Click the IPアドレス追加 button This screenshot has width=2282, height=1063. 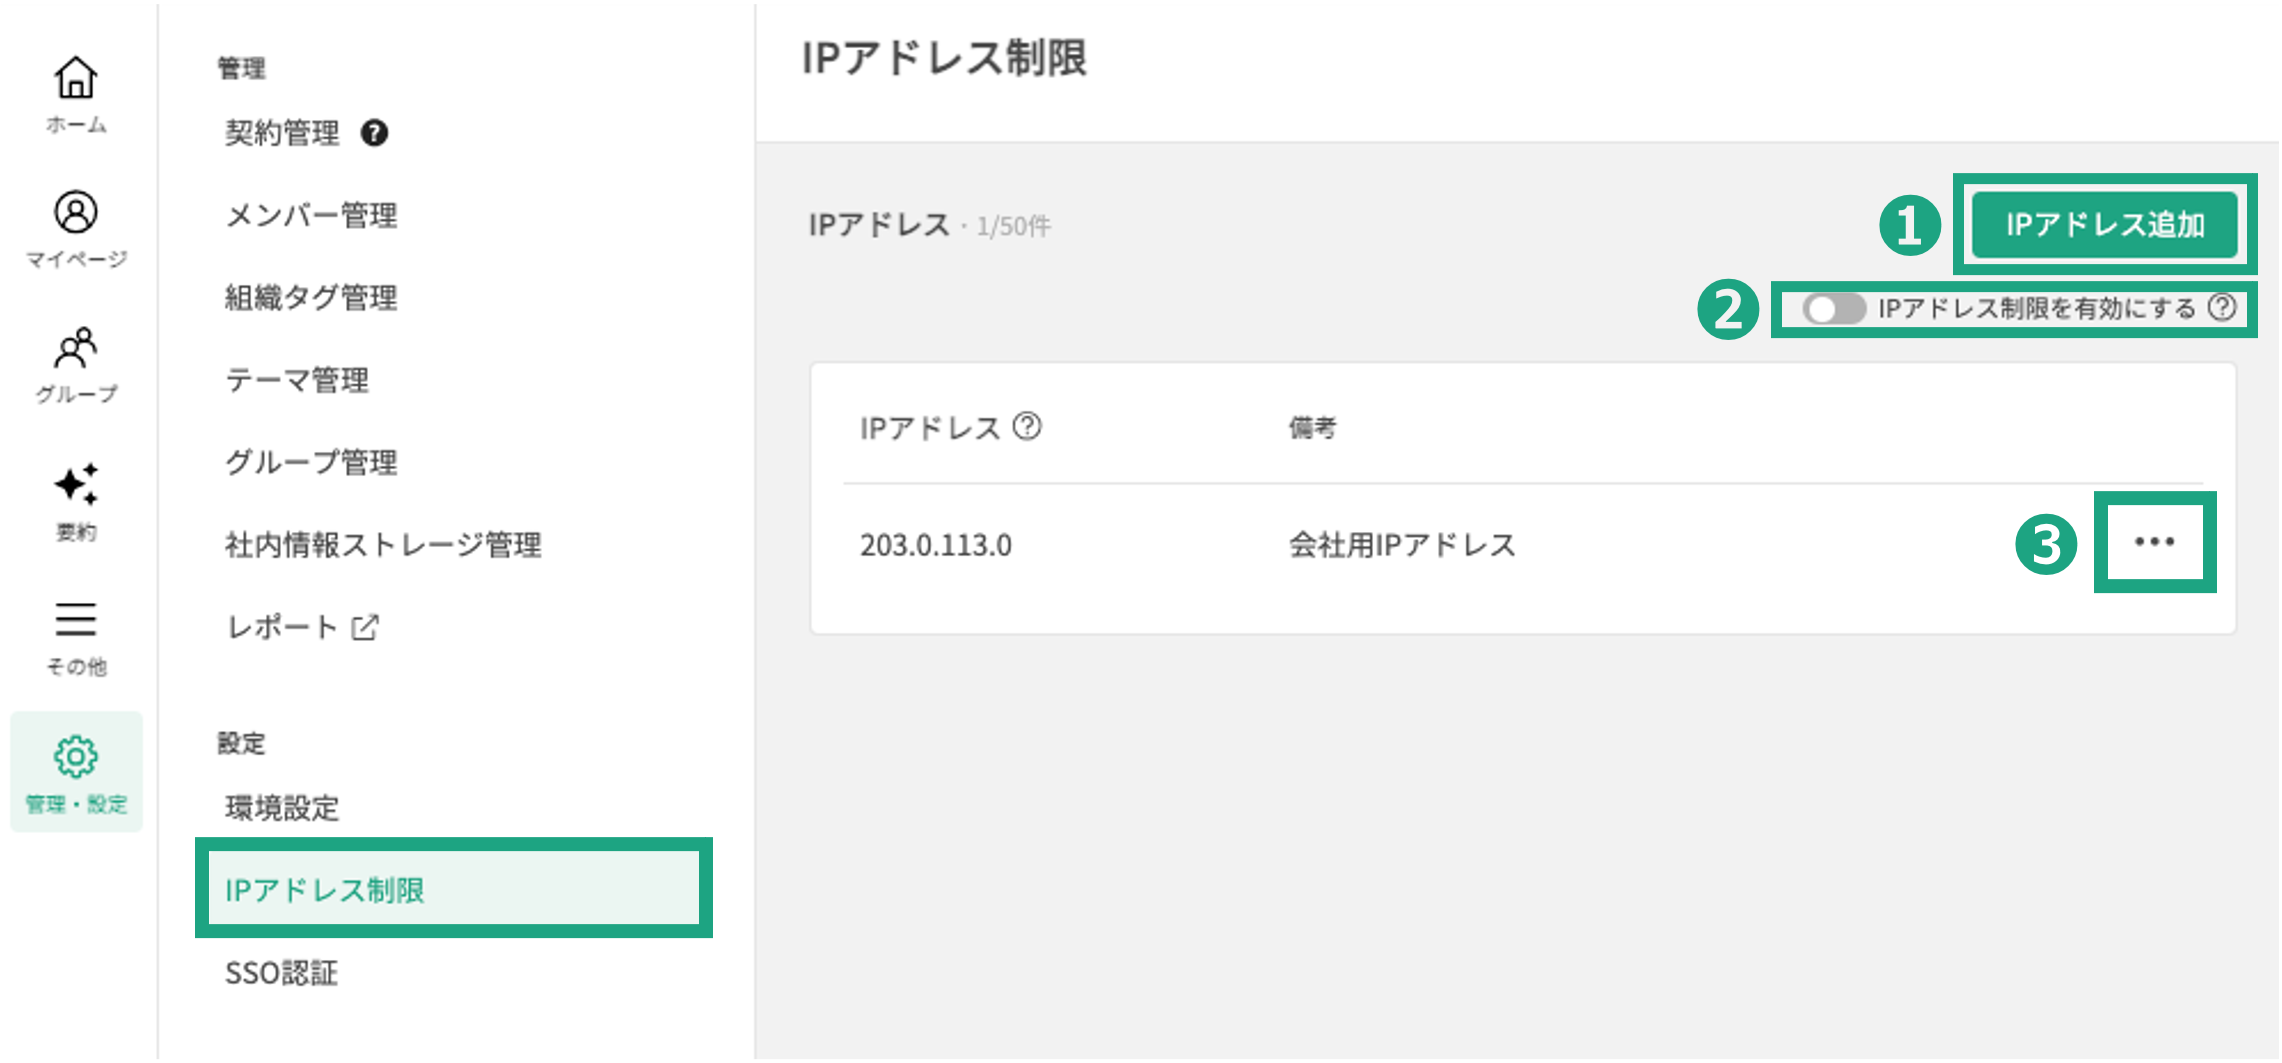coord(2104,224)
